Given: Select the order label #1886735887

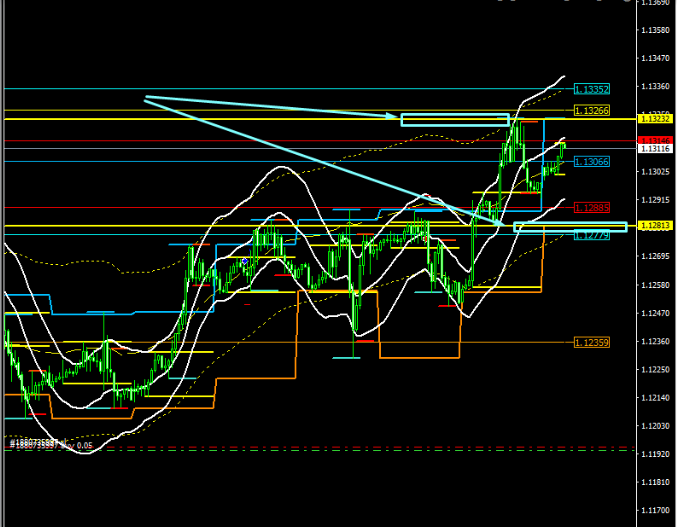Looking at the screenshot, I should click(x=38, y=442).
